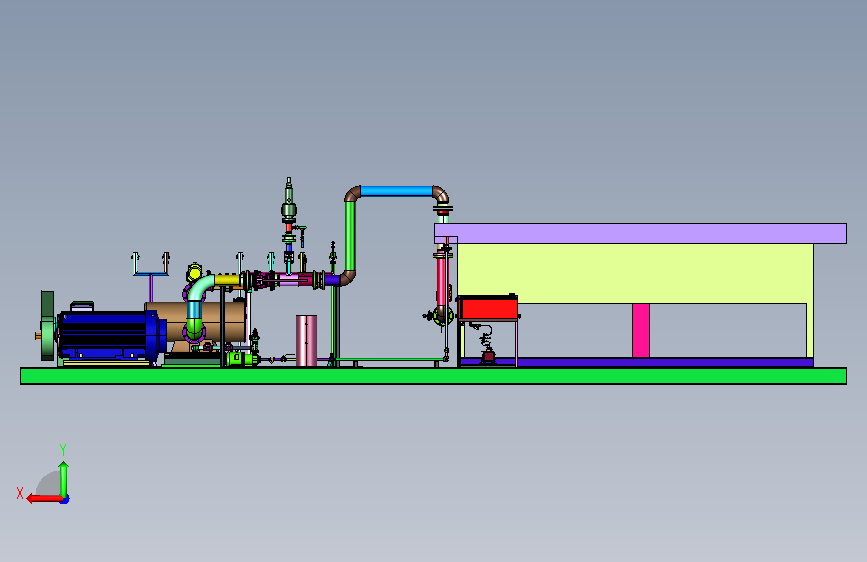867x562 pixels.
Task: Select the dark red valve under red tank
Action: point(488,356)
